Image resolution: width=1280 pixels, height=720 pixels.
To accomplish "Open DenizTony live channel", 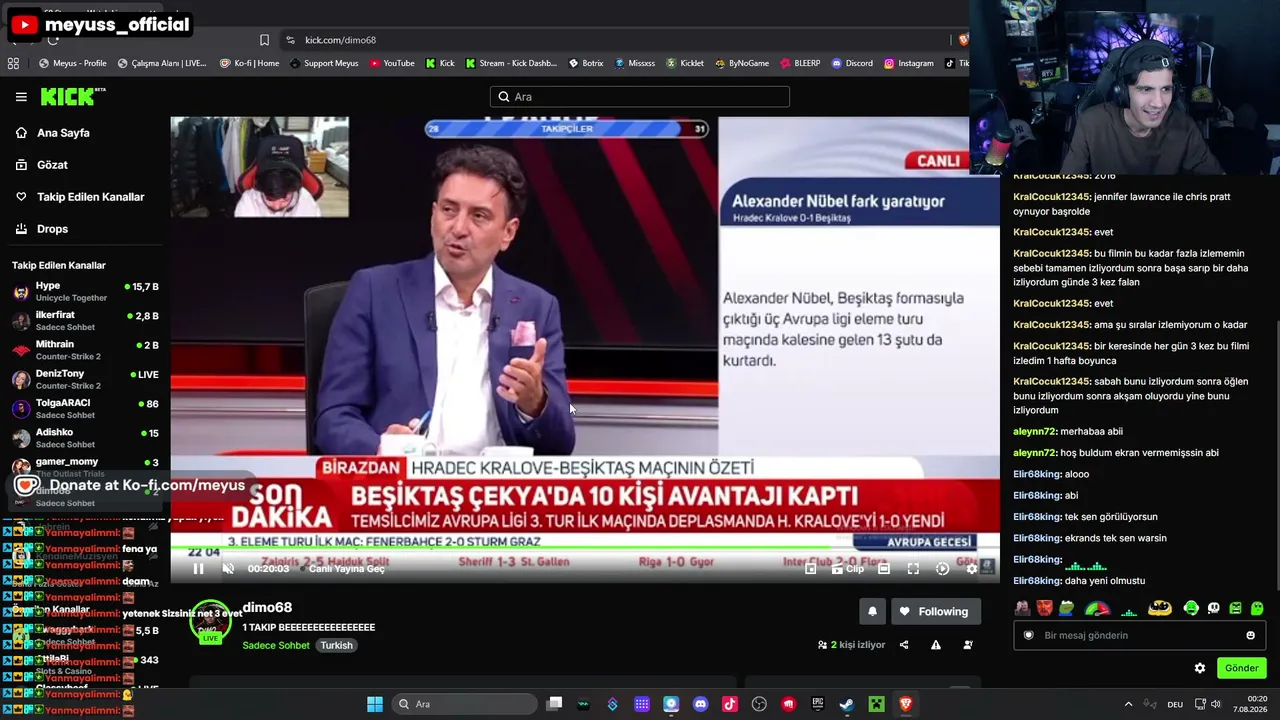I will (x=85, y=379).
